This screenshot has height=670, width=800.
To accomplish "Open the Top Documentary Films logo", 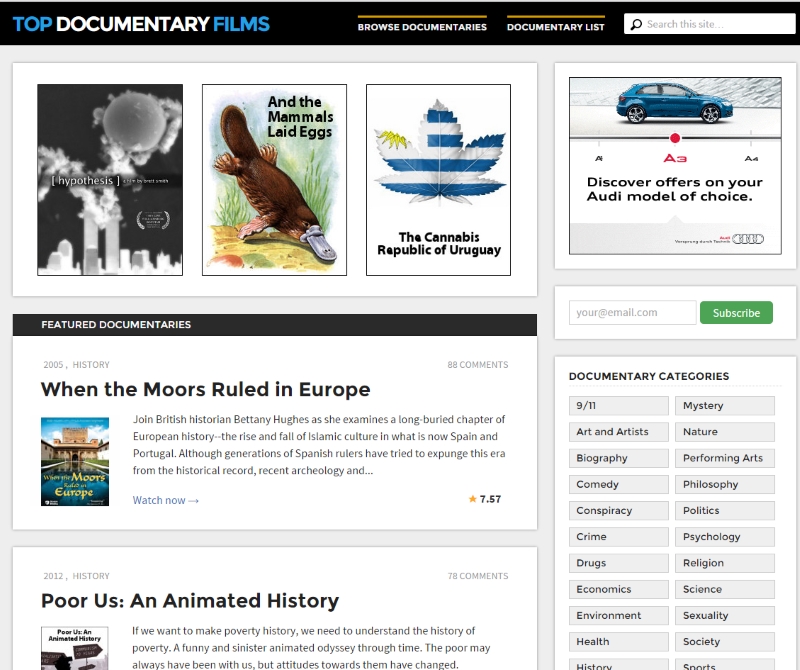I will [x=141, y=24].
